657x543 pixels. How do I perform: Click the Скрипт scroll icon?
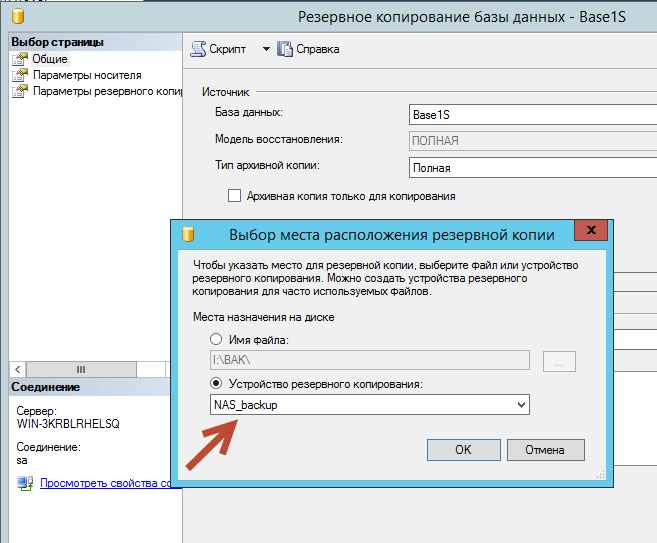pos(198,49)
